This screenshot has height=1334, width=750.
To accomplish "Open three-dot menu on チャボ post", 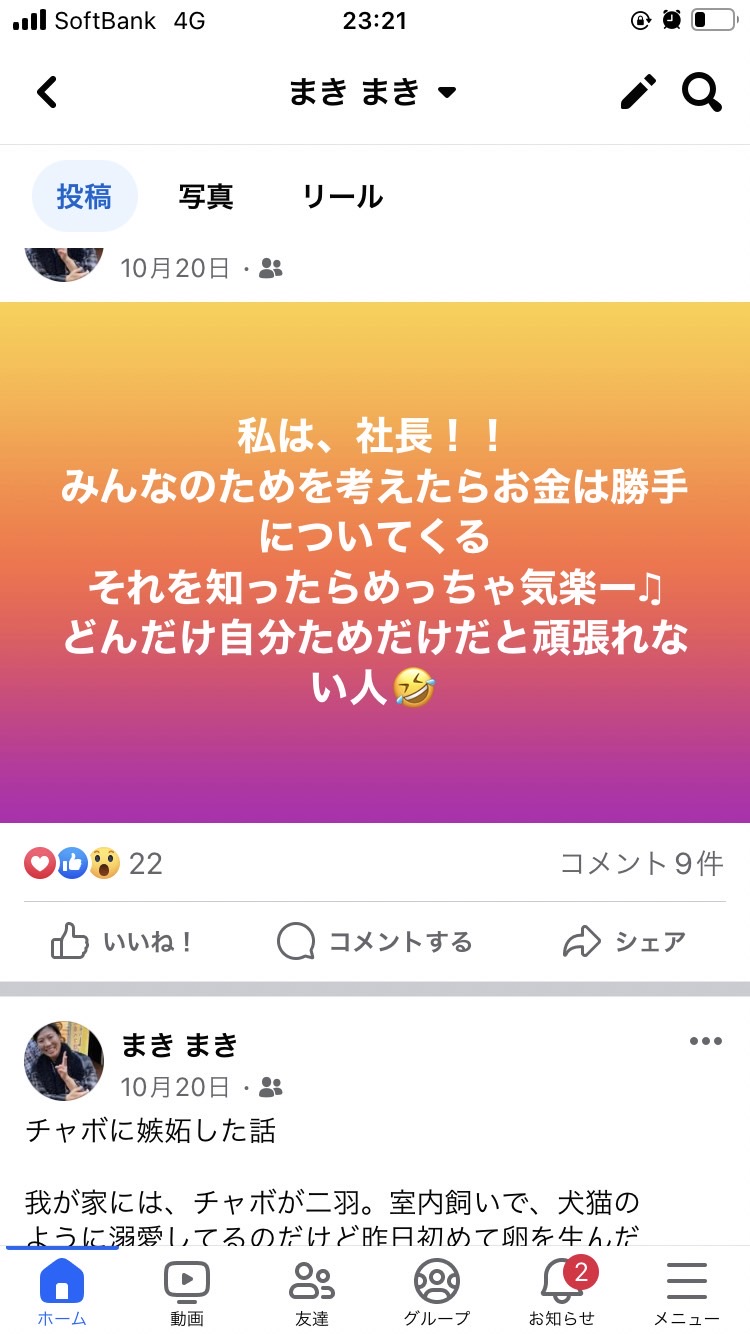I will pyautogui.click(x=706, y=1041).
